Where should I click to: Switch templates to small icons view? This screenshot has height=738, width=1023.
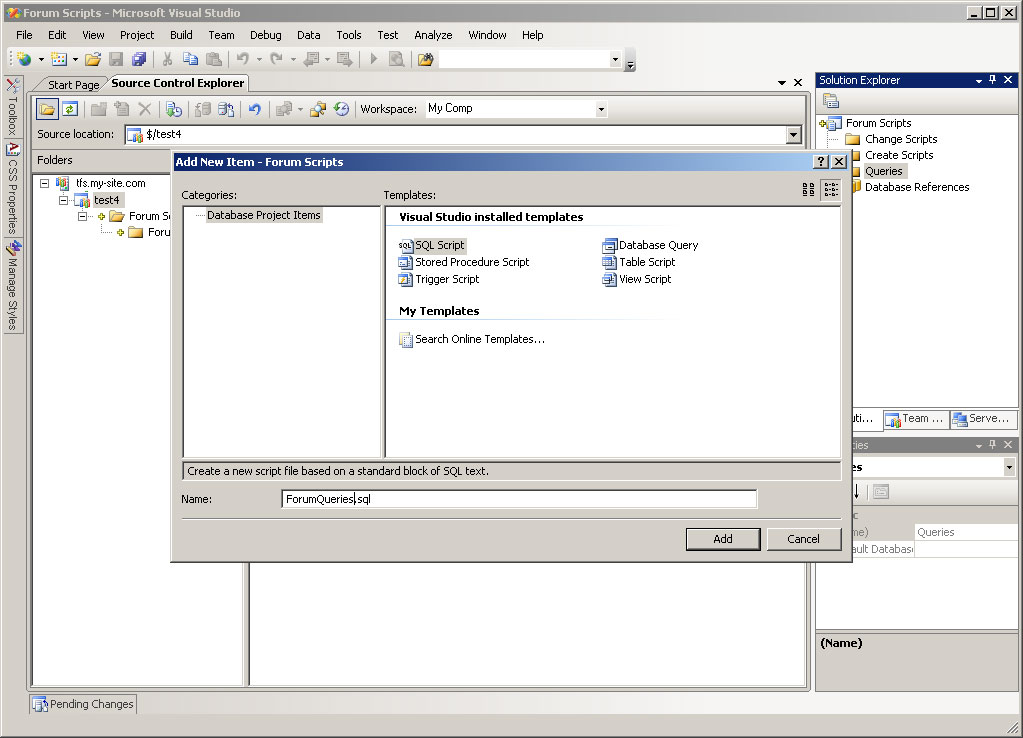[x=831, y=189]
